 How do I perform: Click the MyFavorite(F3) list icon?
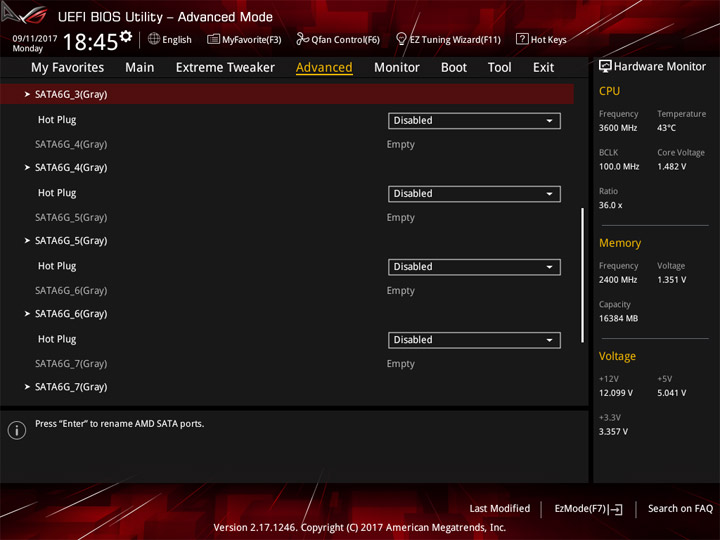click(213, 39)
